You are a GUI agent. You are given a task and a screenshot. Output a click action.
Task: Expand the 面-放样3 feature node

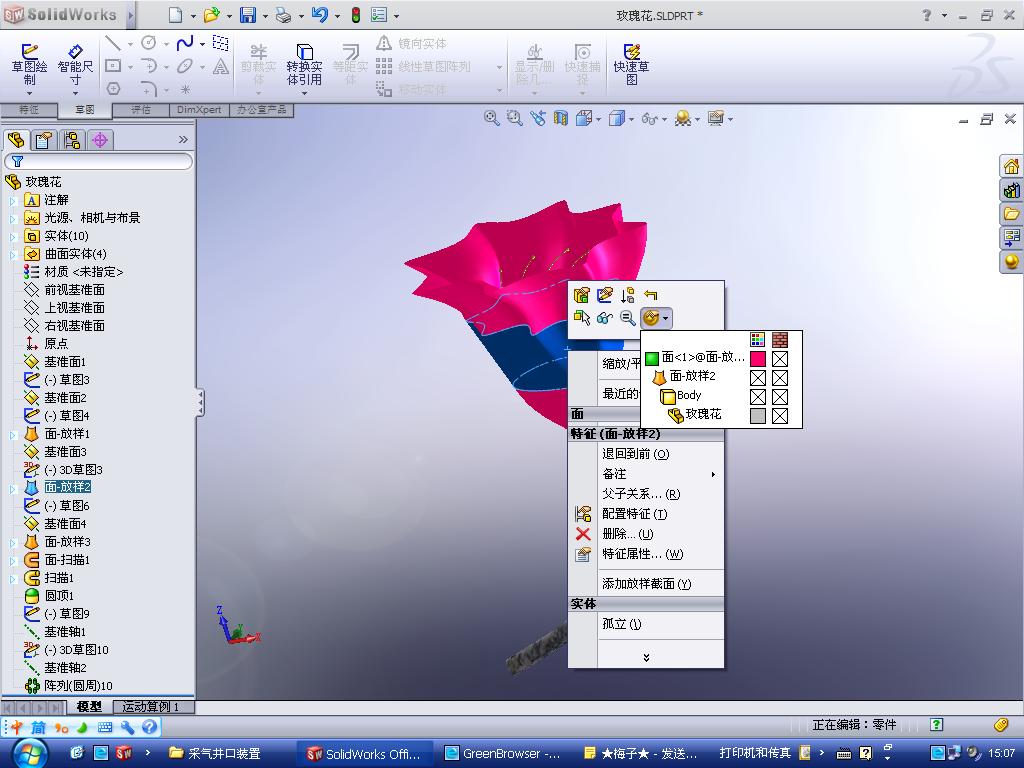pyautogui.click(x=12, y=542)
